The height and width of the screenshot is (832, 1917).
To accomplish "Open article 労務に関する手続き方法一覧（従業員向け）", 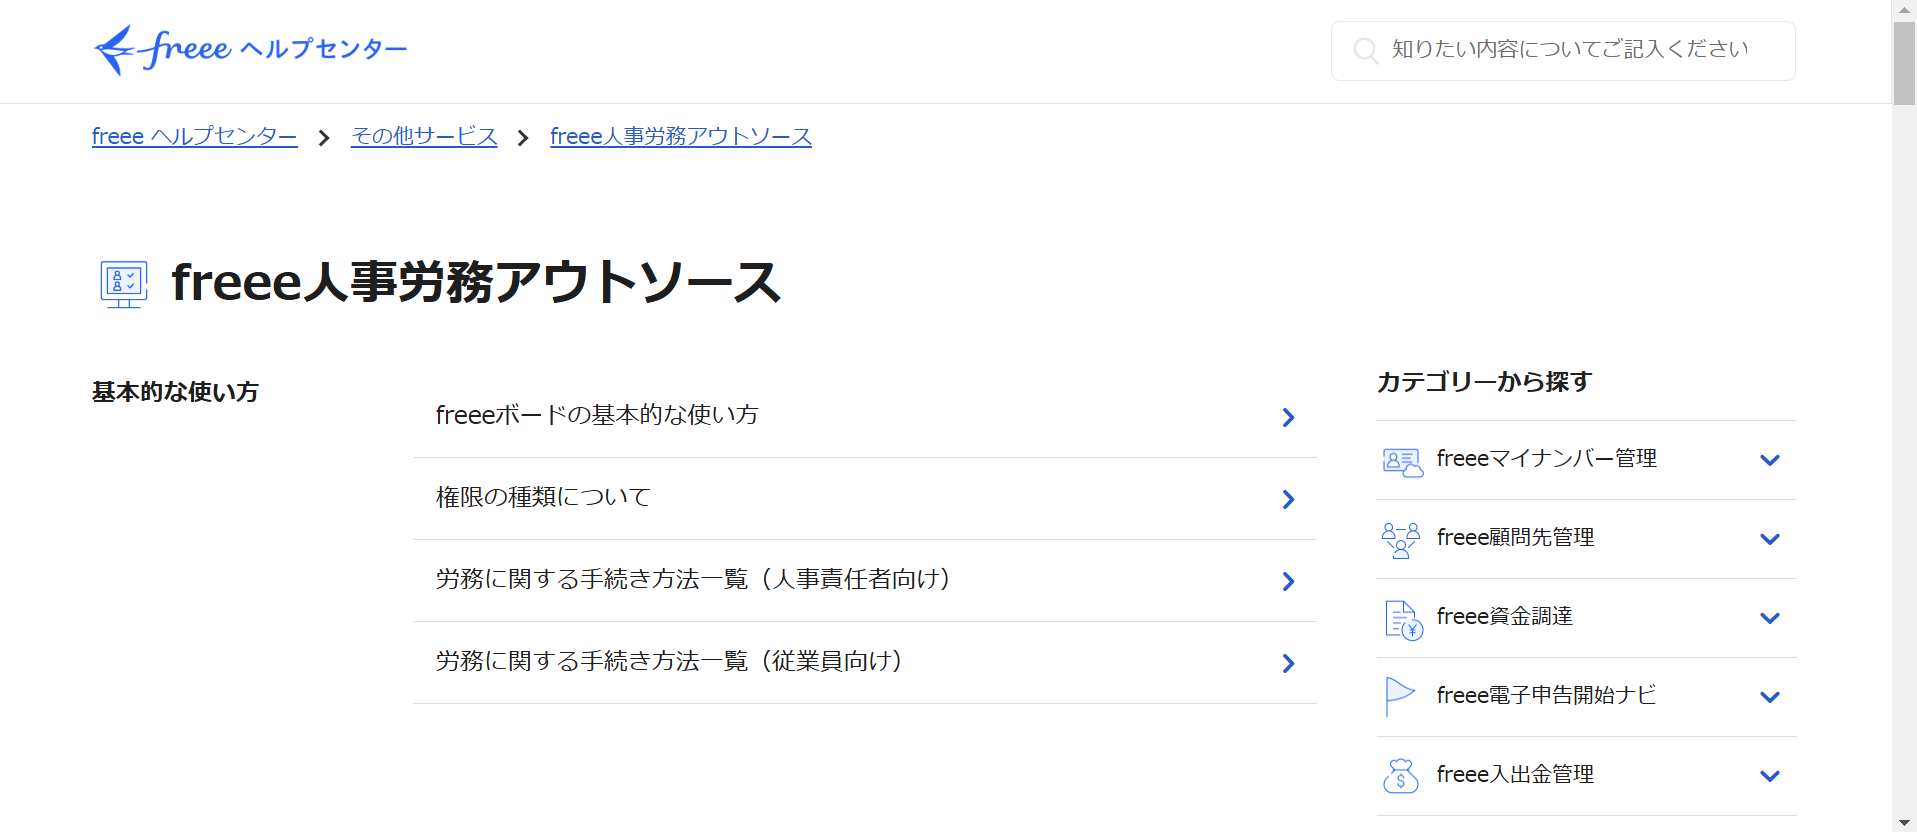I will pos(865,663).
